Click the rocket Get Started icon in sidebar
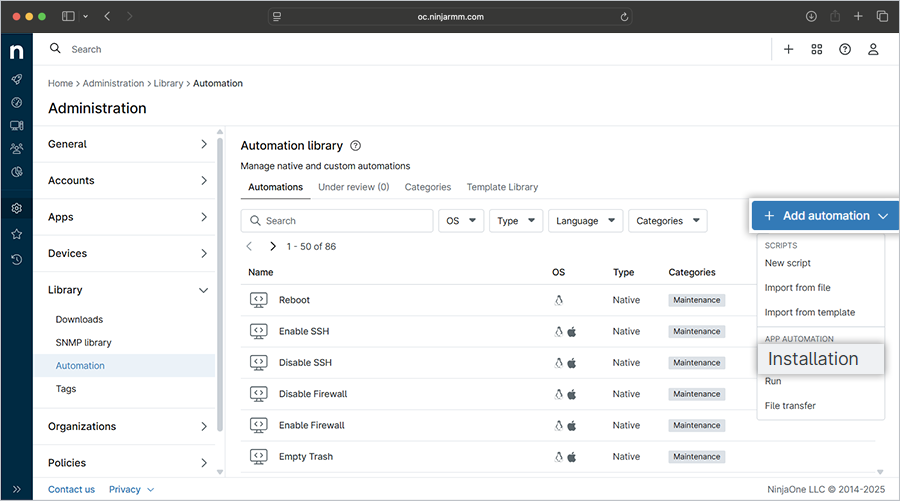This screenshot has height=501, width=900. (17, 79)
